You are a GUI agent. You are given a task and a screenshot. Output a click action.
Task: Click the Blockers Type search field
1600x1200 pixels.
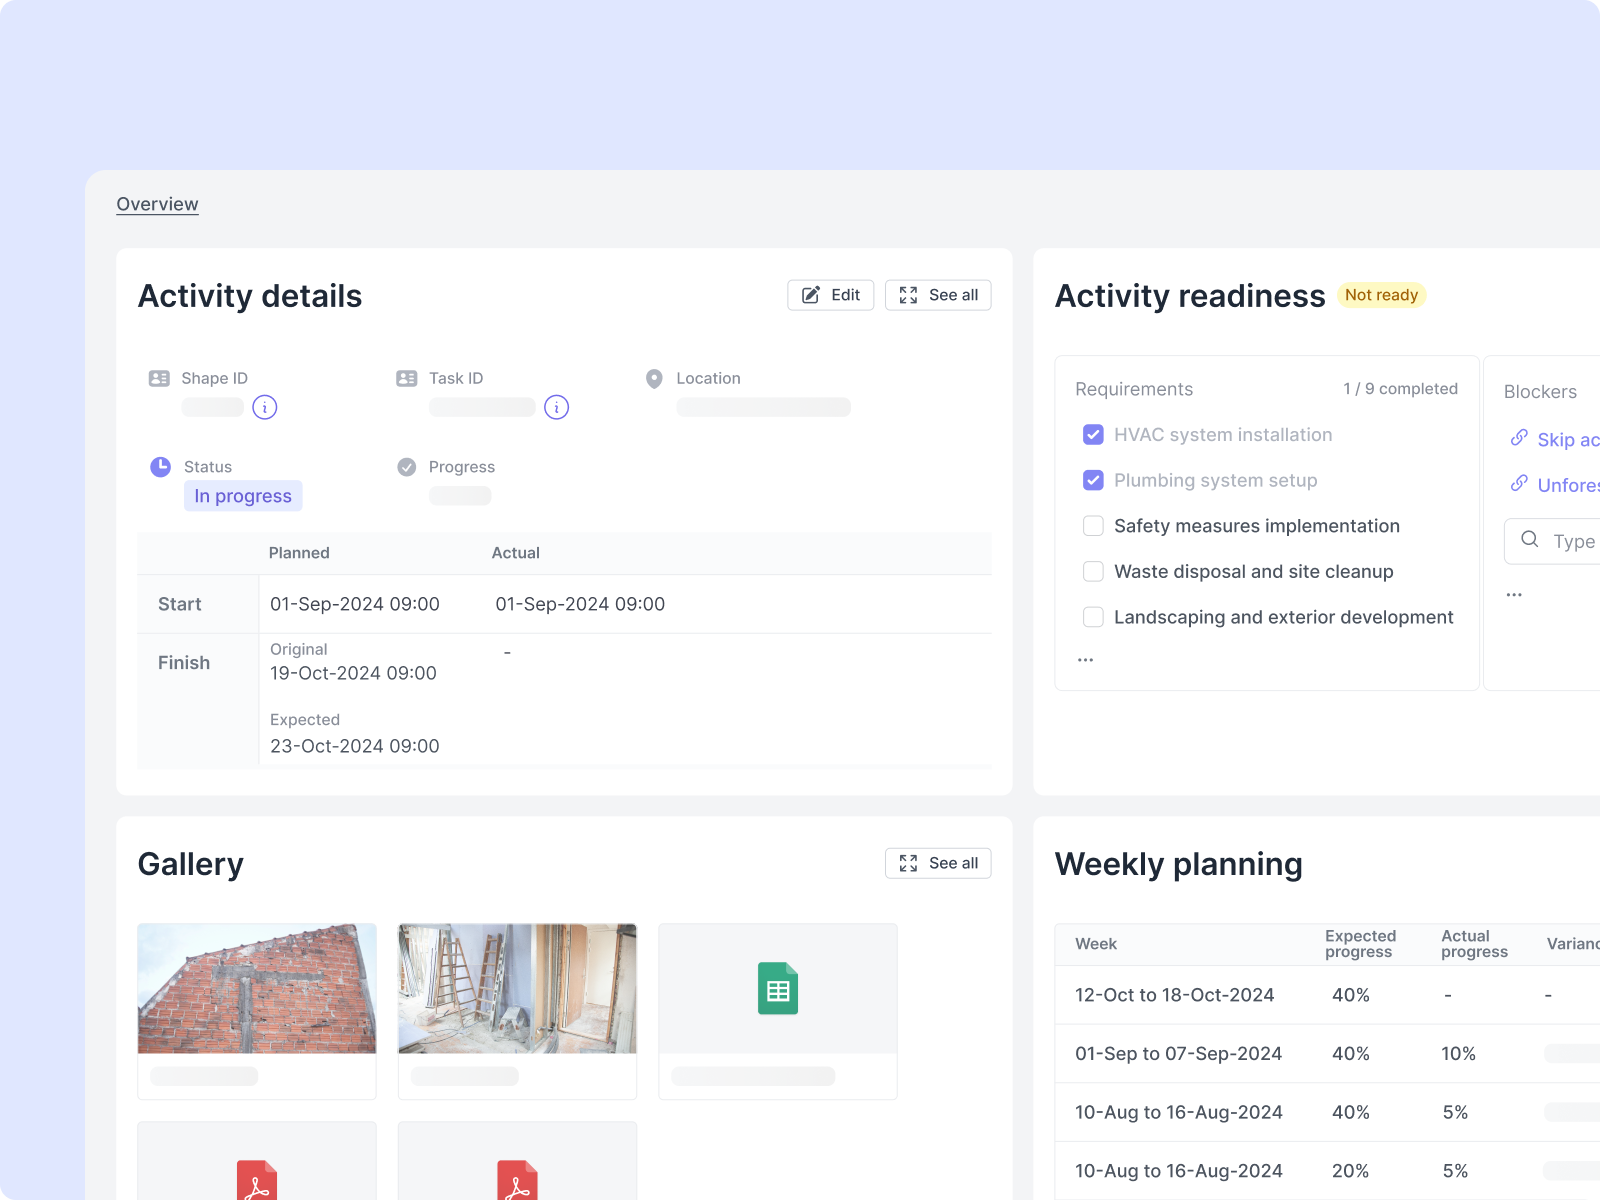(x=1553, y=541)
